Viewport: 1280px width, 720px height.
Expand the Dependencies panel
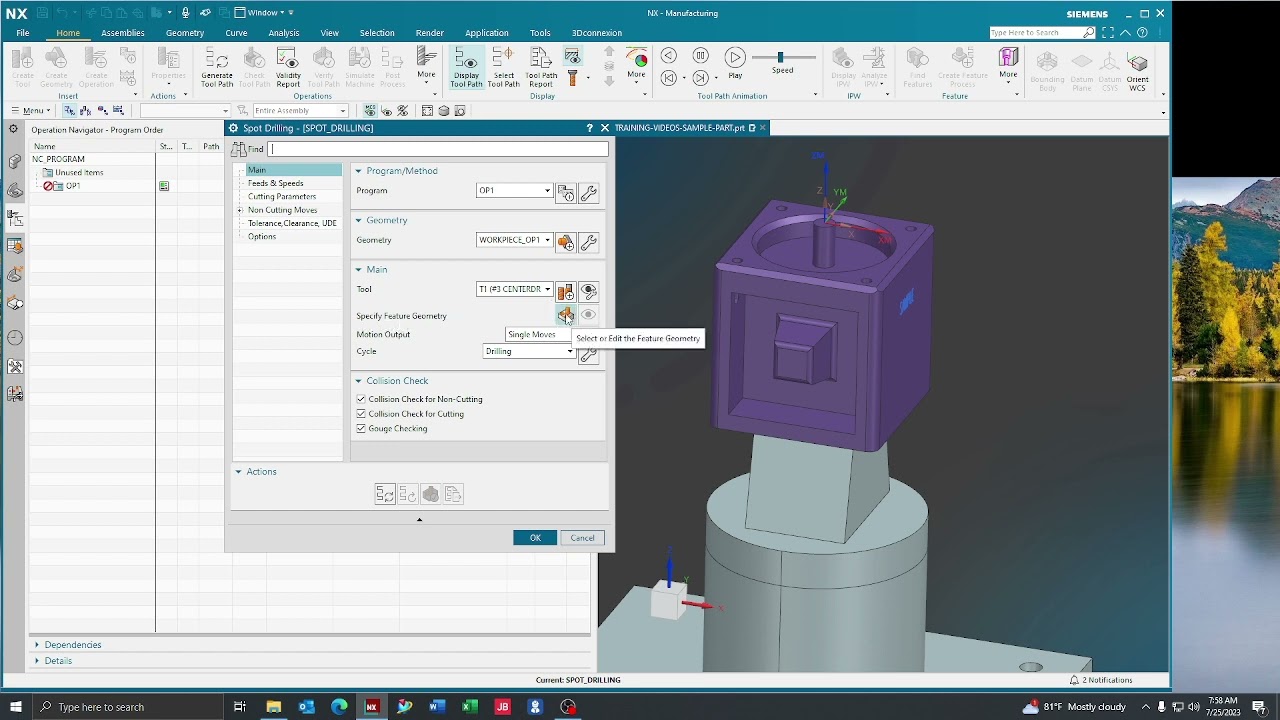(37, 645)
